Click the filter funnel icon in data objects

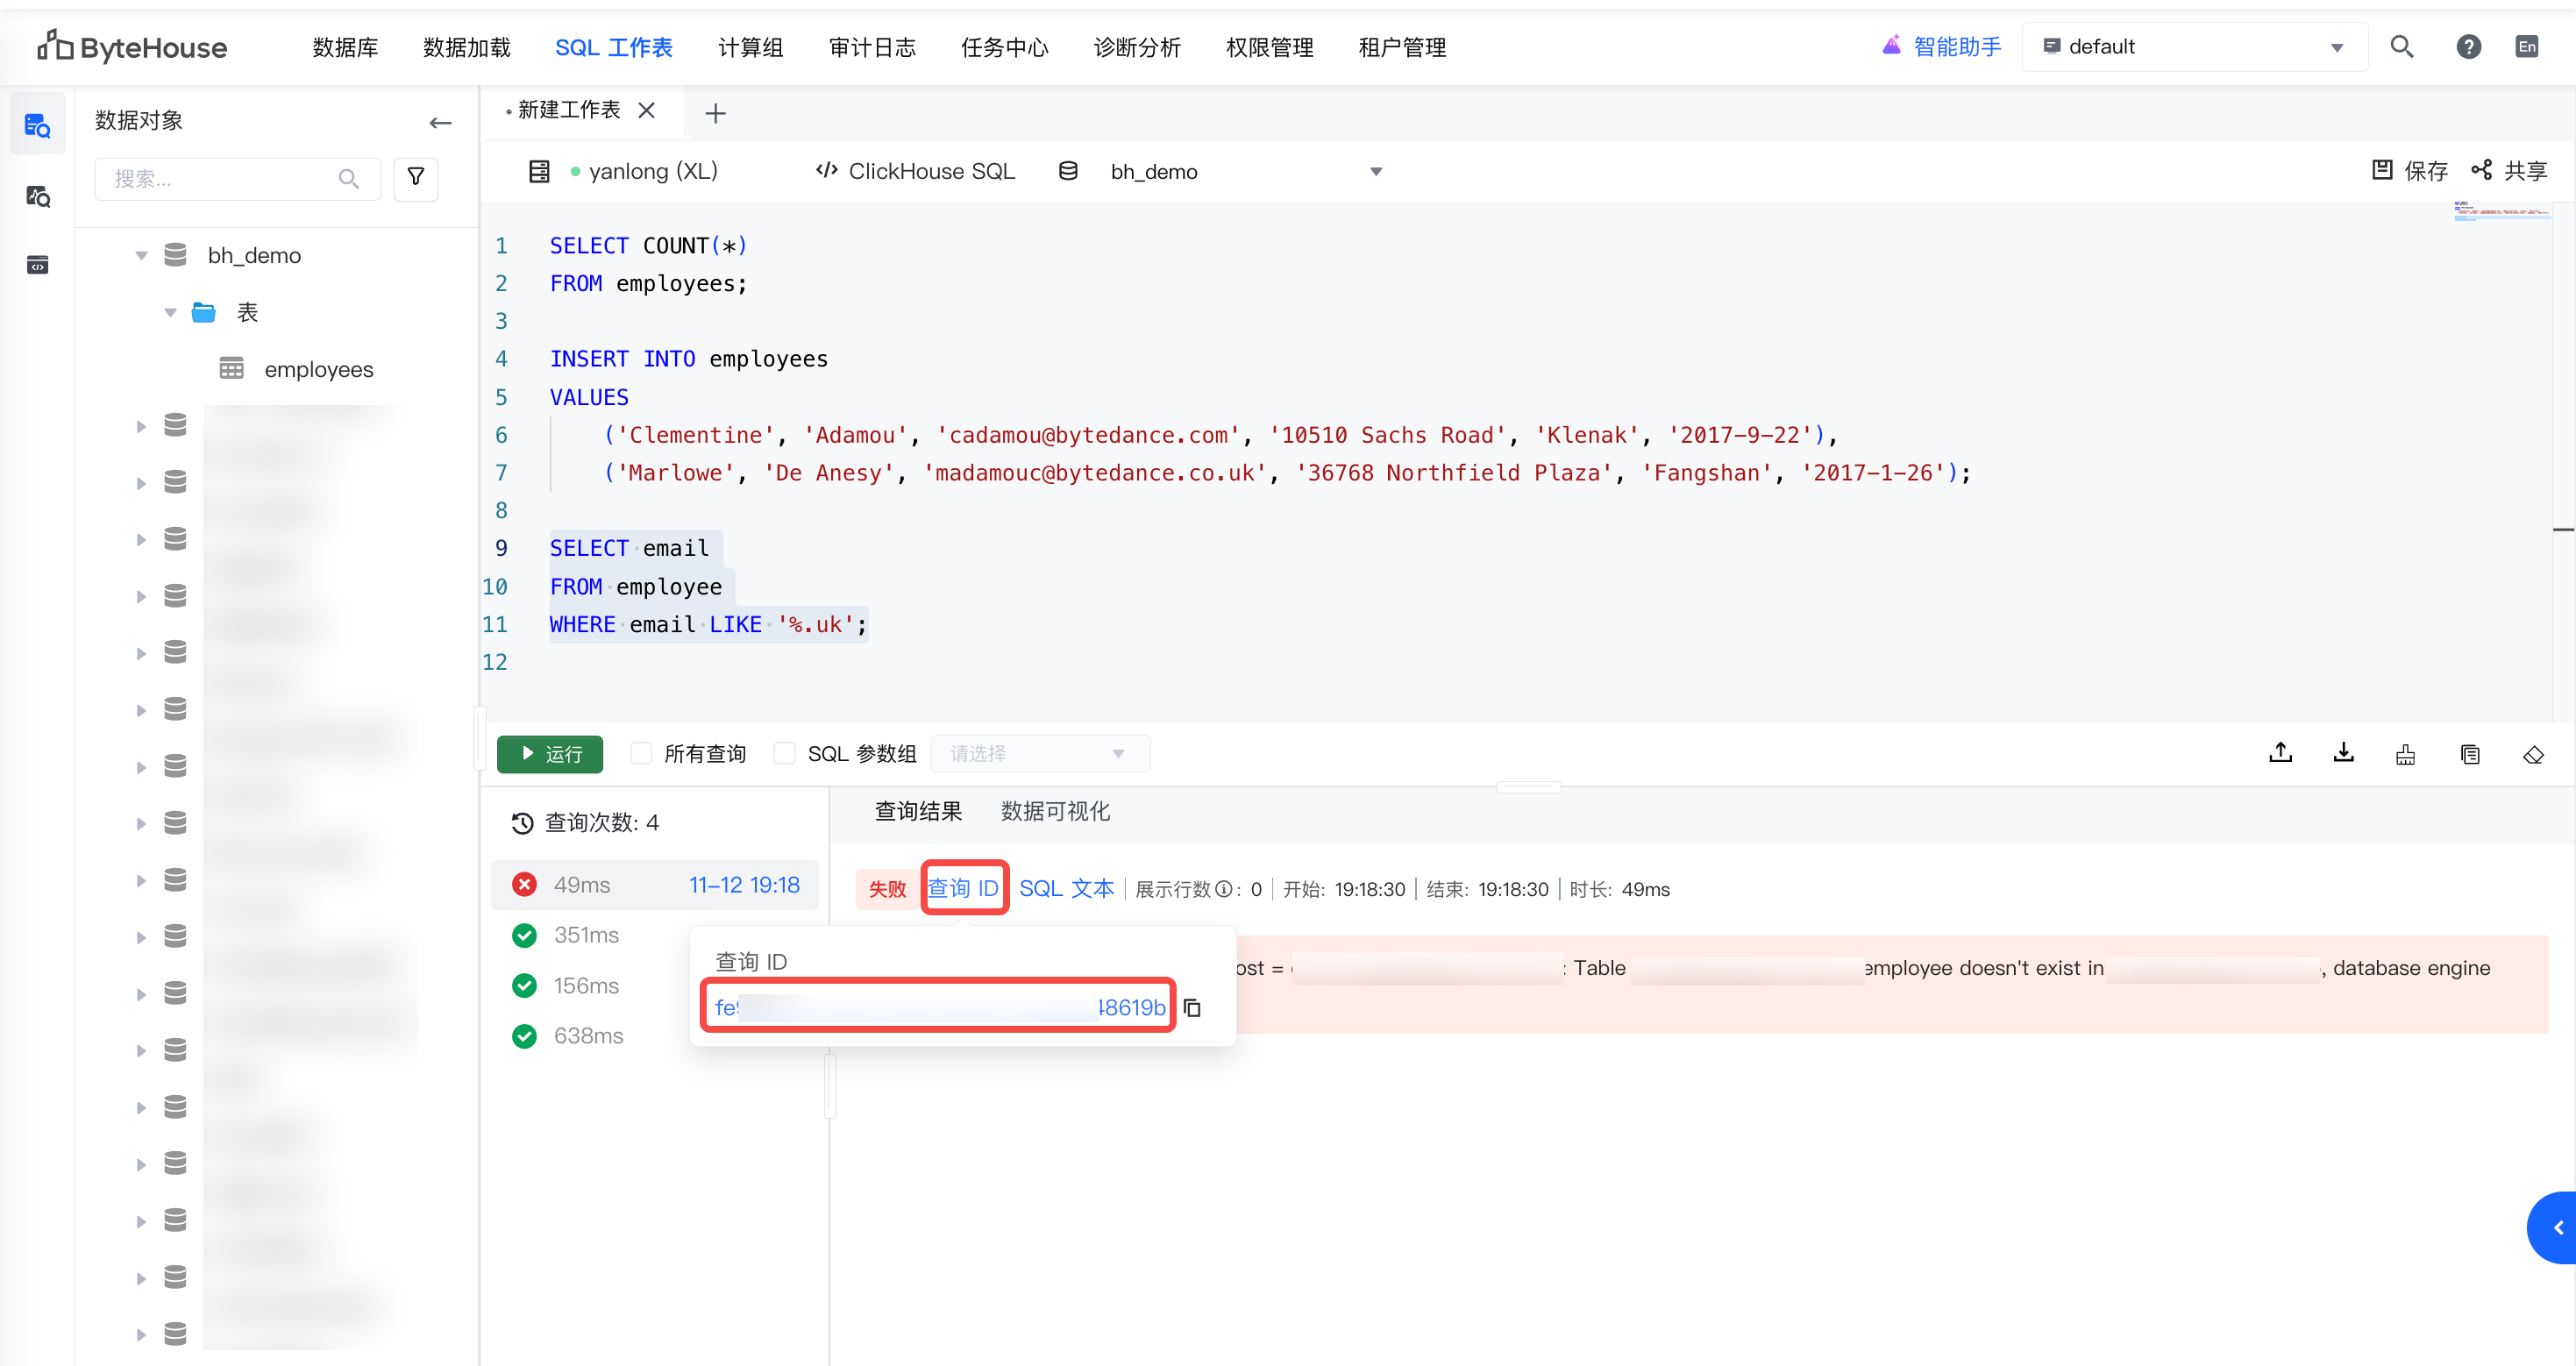[x=416, y=178]
